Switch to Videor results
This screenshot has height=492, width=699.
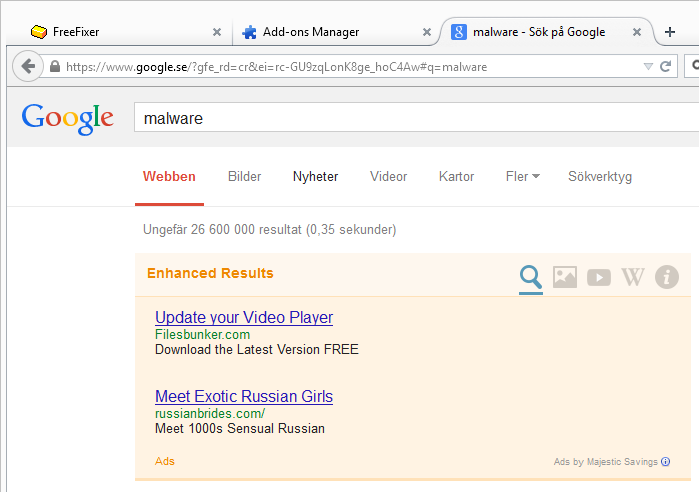pyautogui.click(x=388, y=176)
